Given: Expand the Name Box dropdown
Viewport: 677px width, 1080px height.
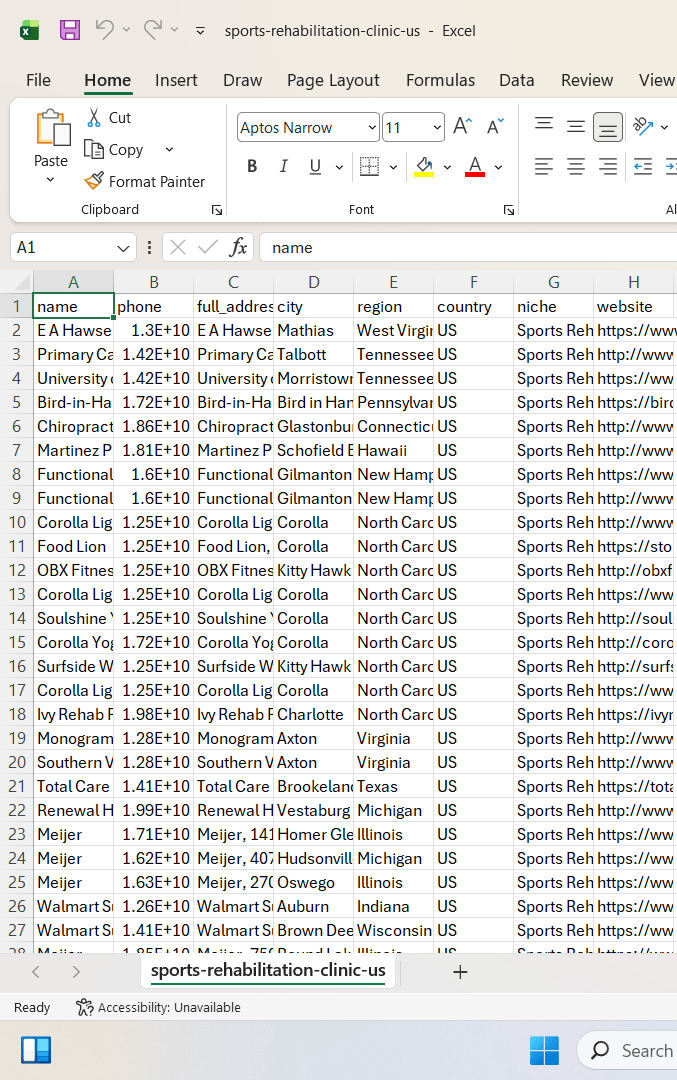Looking at the screenshot, I should pos(123,248).
